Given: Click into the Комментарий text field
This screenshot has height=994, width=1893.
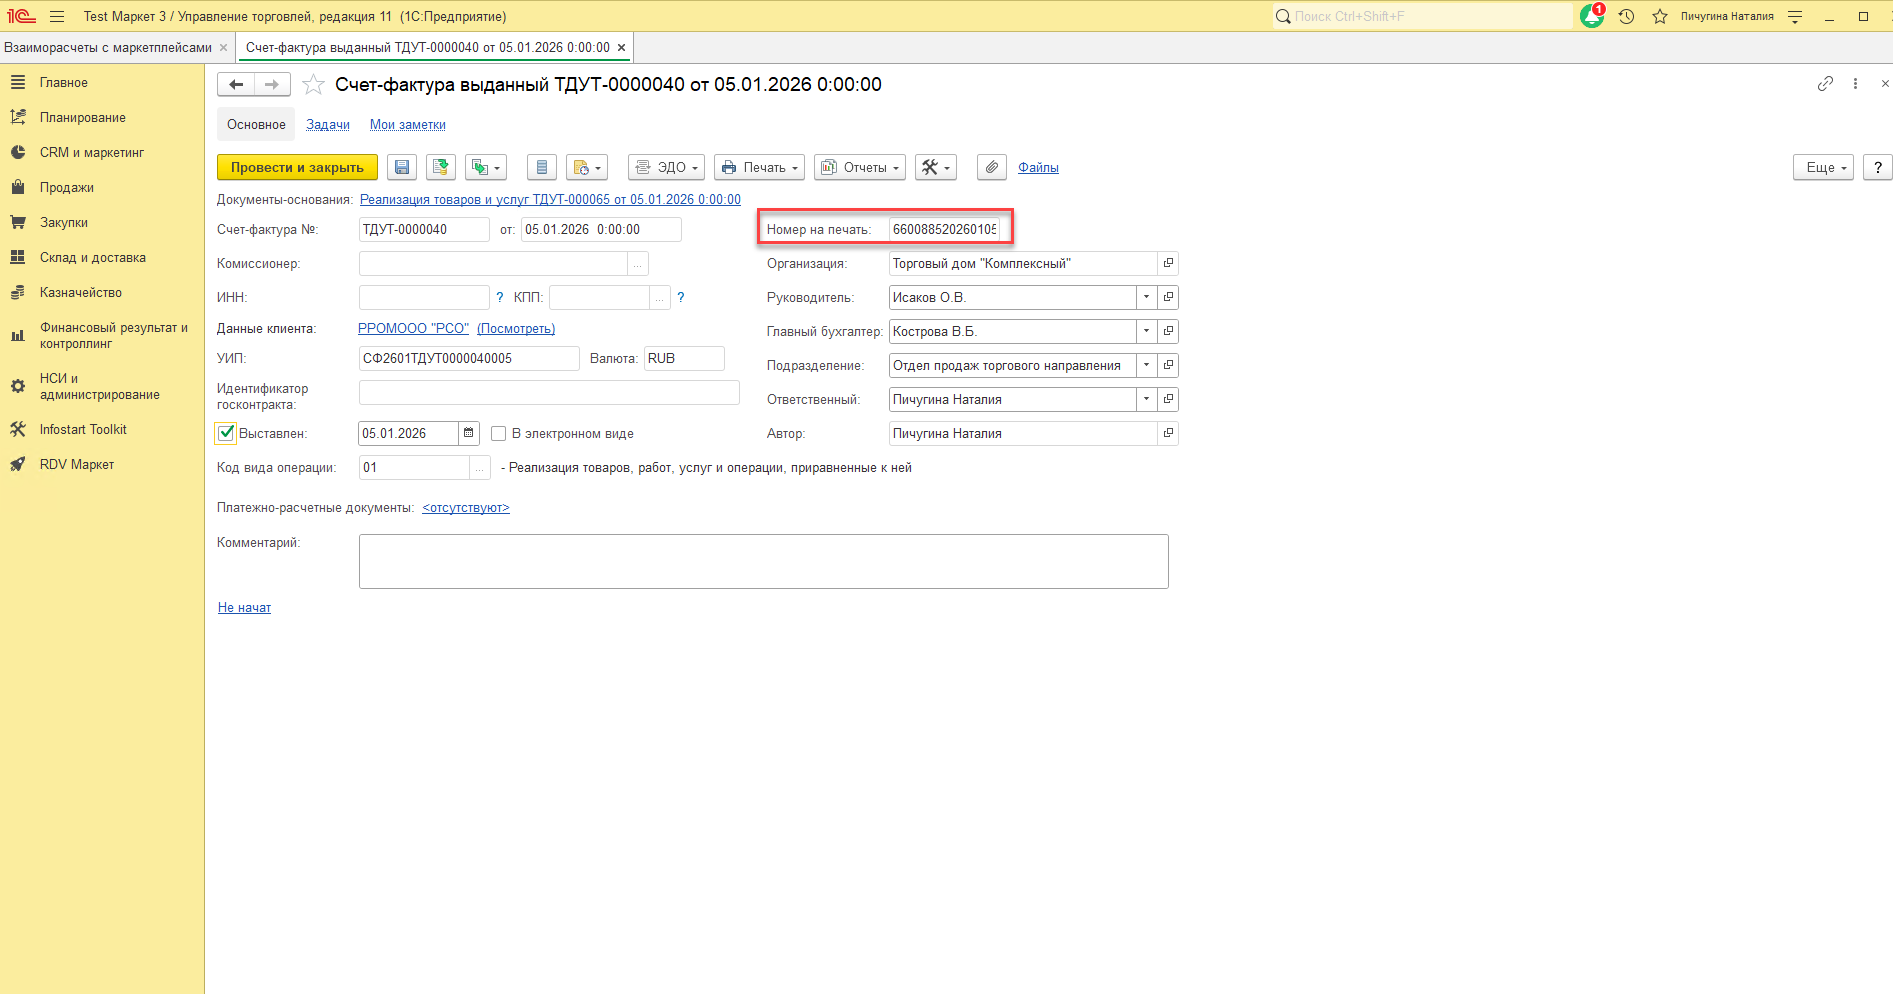Looking at the screenshot, I should (763, 561).
